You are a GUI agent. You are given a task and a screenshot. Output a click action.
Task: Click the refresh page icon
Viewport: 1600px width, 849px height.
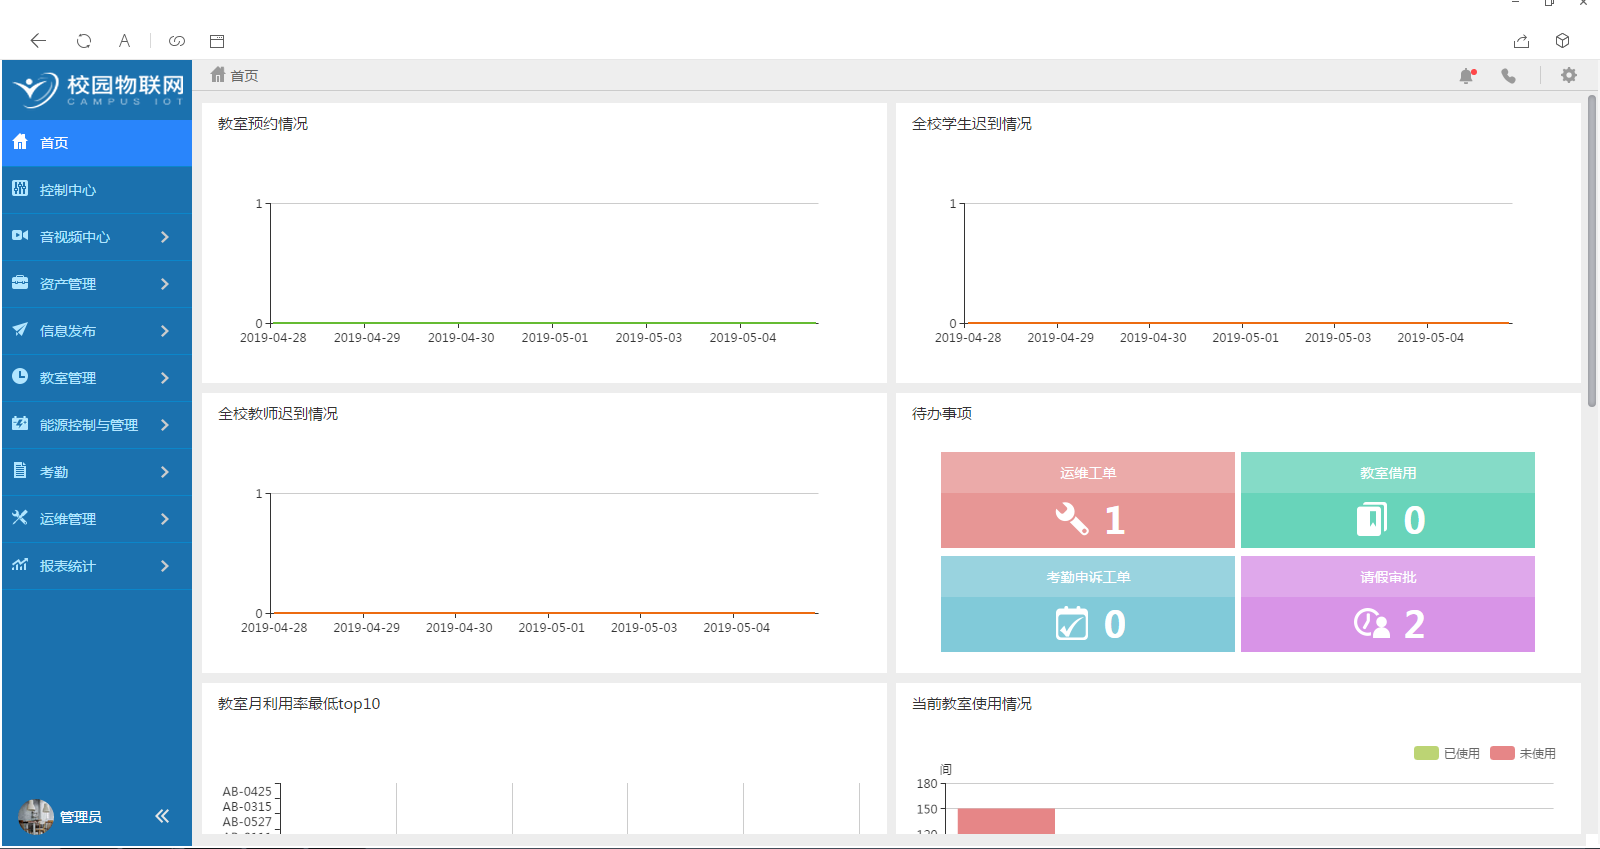pos(84,41)
